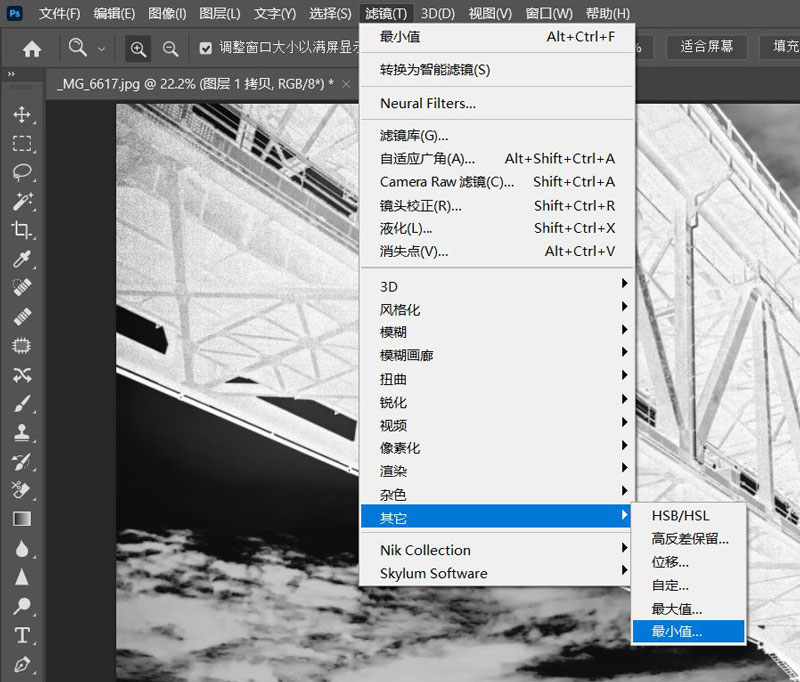Expand the toolbar with the double-arrow
Image resolution: width=800 pixels, height=682 pixels.
pos(11,74)
